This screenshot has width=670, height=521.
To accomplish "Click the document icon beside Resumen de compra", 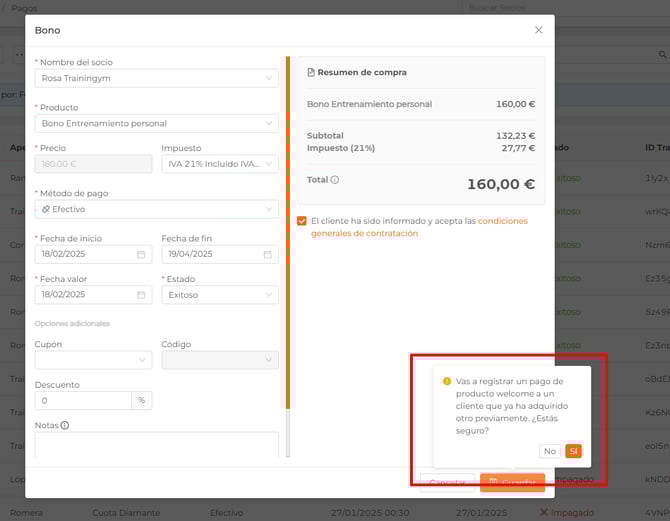I will coord(311,73).
